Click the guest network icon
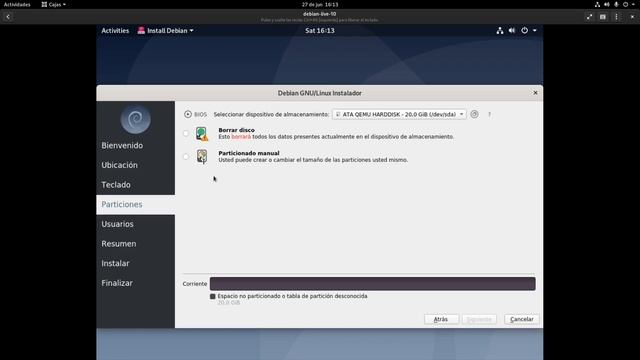Viewport: 640px width, 360px height. click(x=500, y=31)
